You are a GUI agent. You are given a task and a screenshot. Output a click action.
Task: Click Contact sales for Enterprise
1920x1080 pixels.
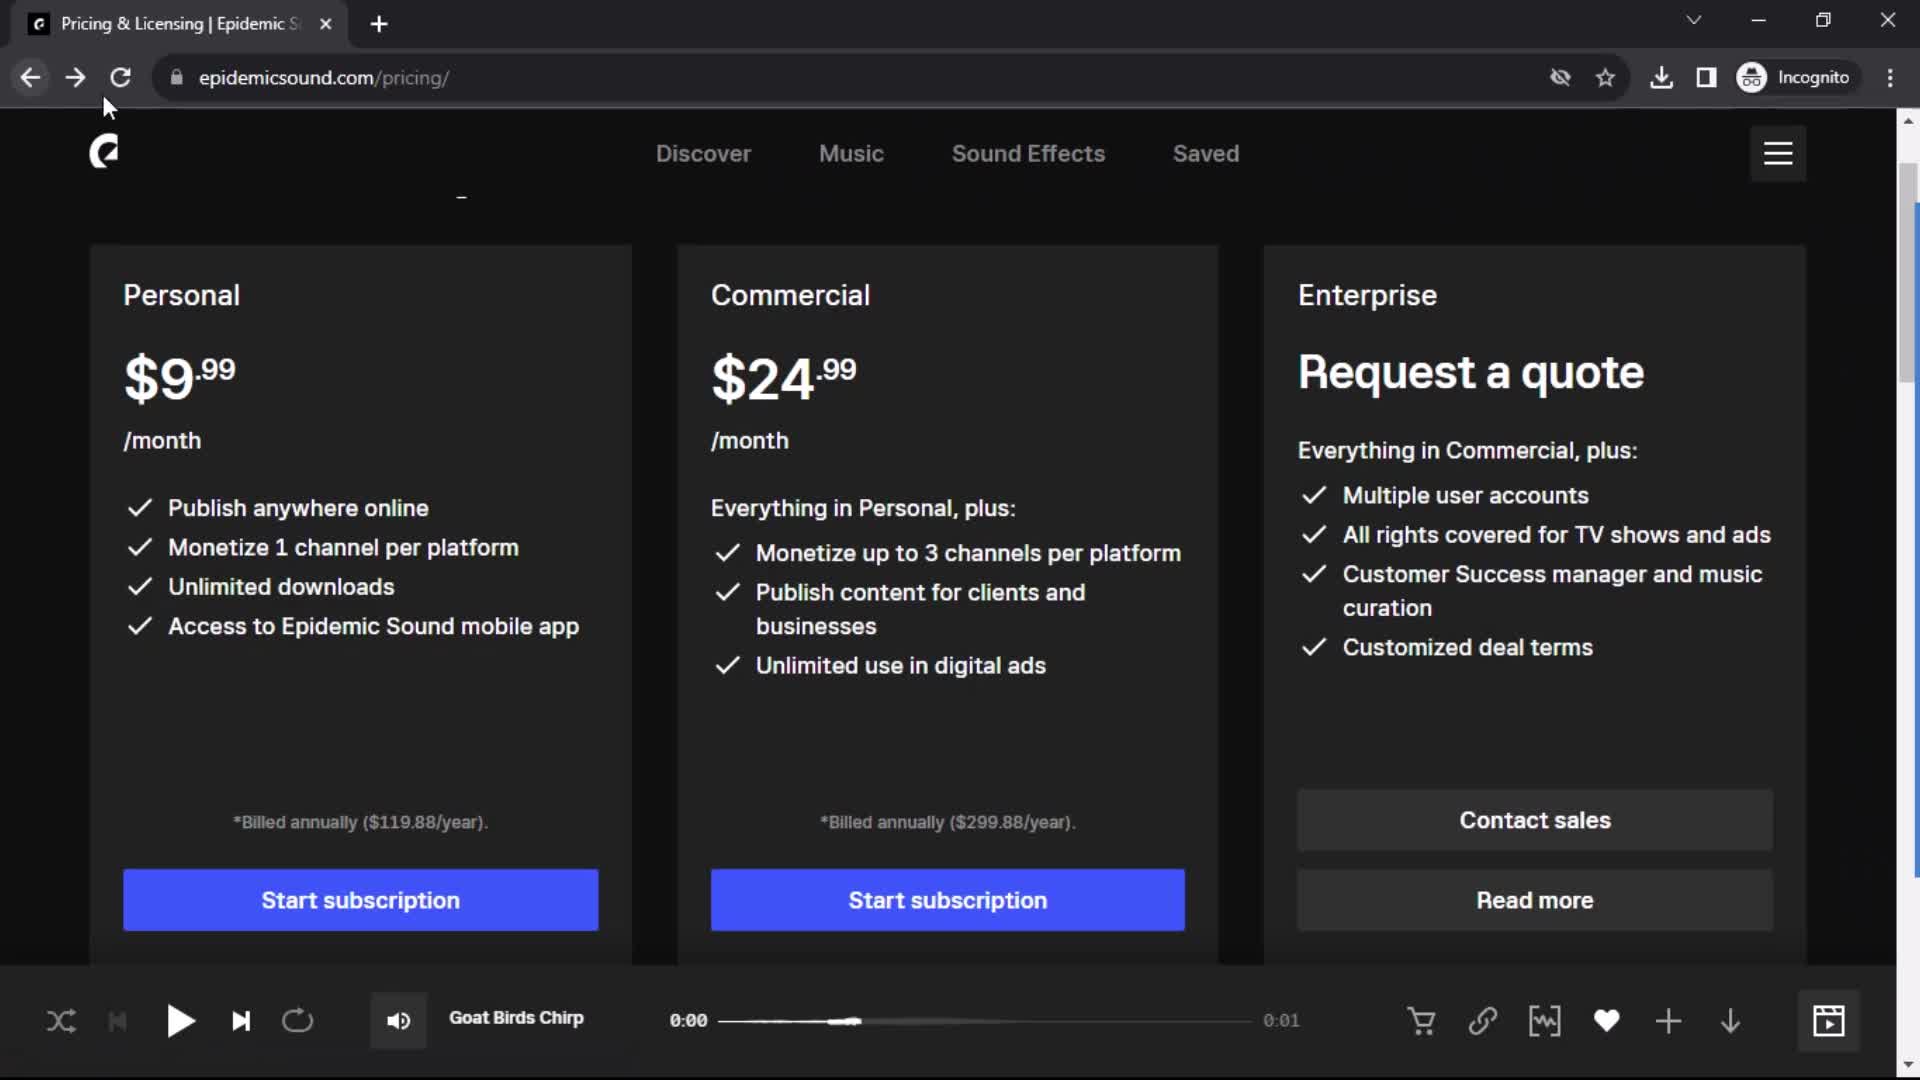pyautogui.click(x=1535, y=820)
